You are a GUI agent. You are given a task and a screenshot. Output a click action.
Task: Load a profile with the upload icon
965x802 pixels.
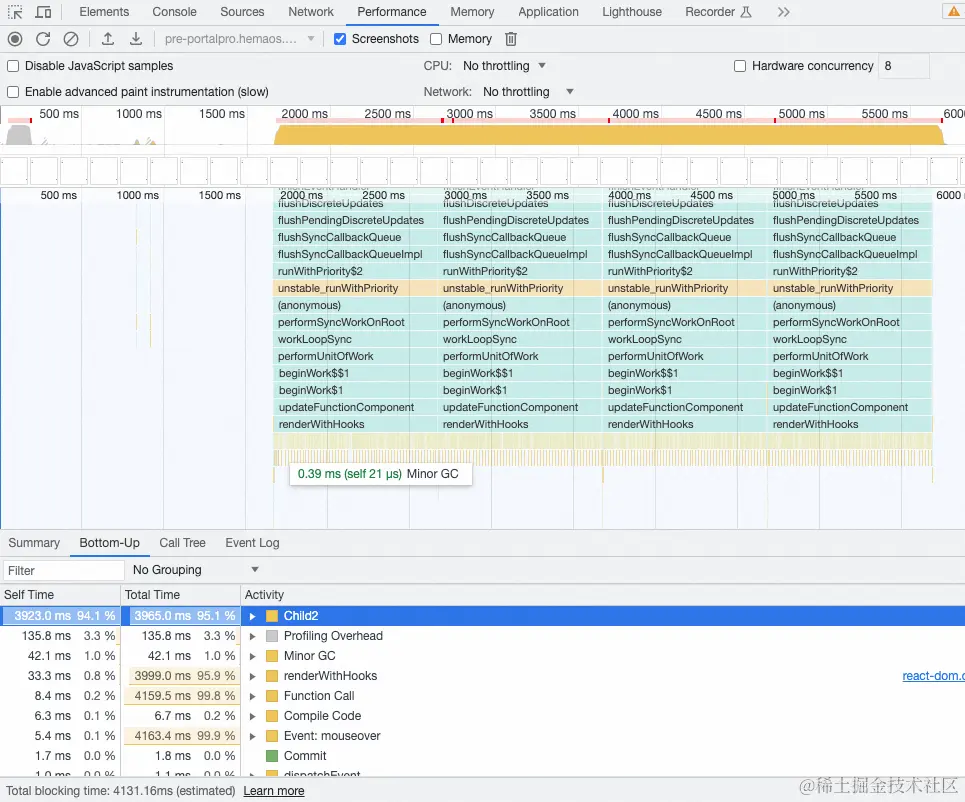point(108,39)
